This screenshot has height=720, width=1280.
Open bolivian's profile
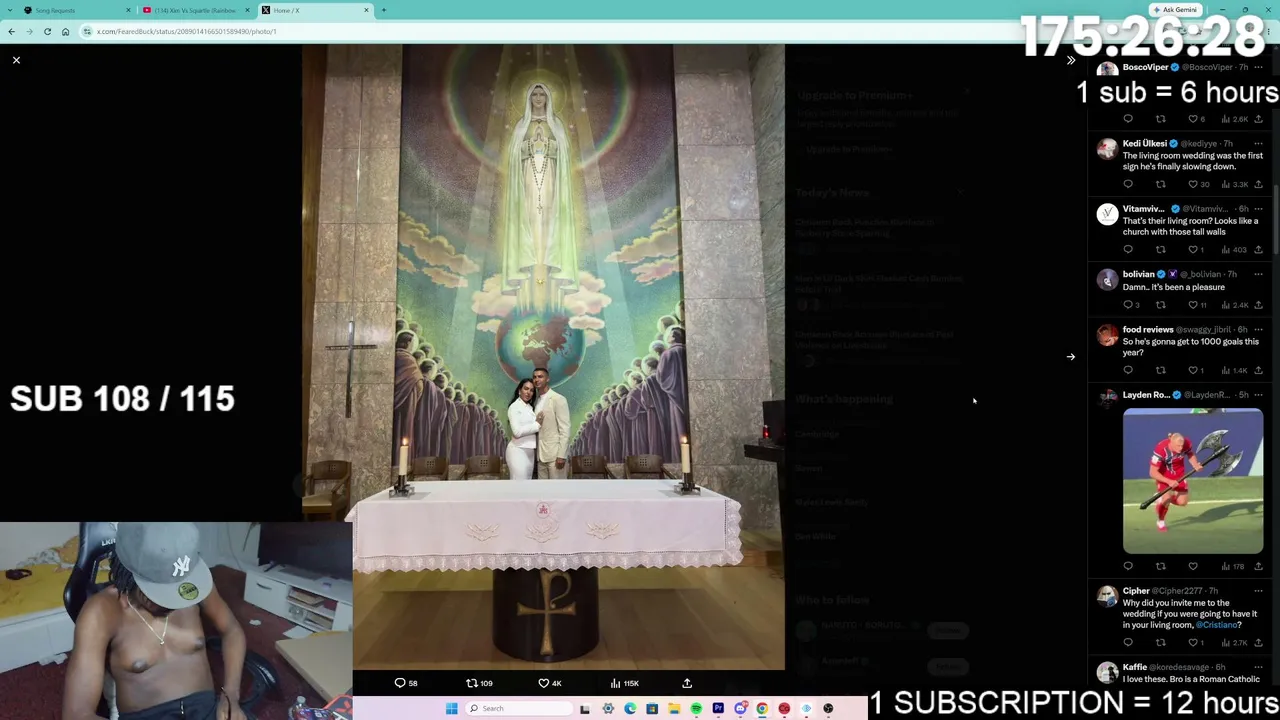tap(1139, 274)
